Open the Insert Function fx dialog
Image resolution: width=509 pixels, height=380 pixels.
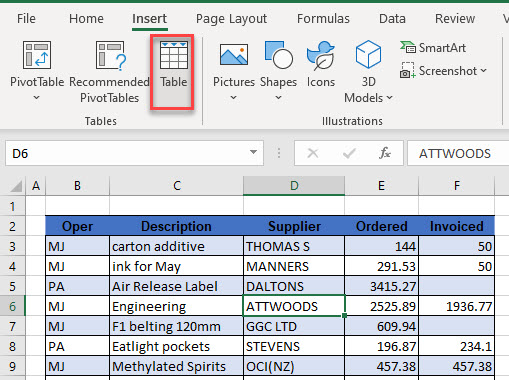(385, 153)
